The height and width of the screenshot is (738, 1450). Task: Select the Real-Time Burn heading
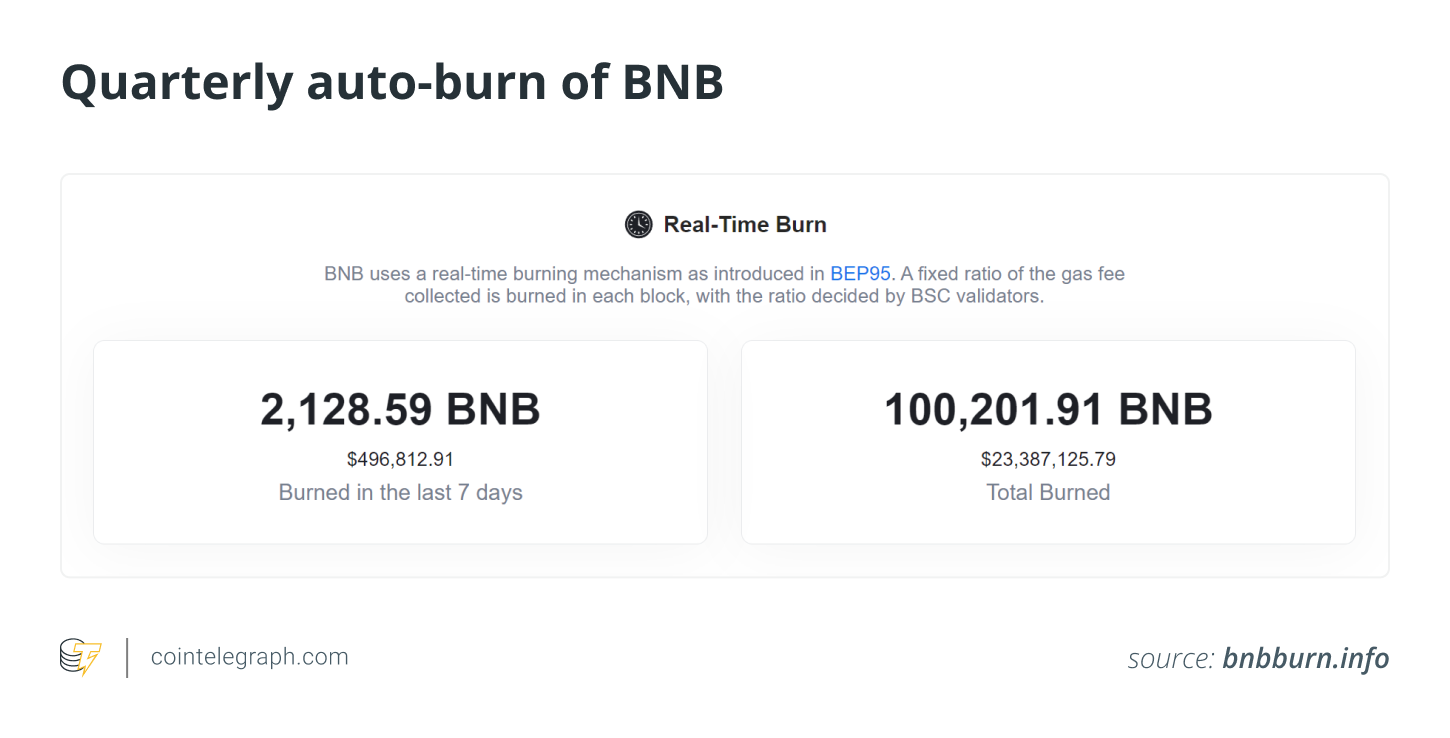pyautogui.click(x=745, y=224)
